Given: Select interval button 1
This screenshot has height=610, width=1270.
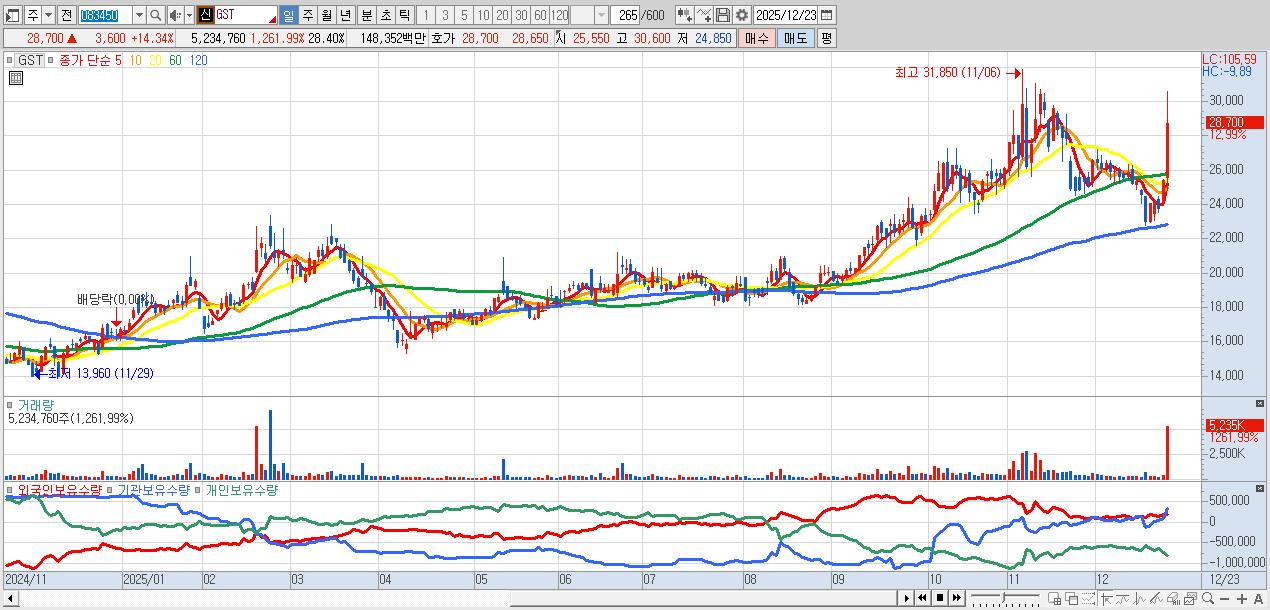Looking at the screenshot, I should coord(426,15).
